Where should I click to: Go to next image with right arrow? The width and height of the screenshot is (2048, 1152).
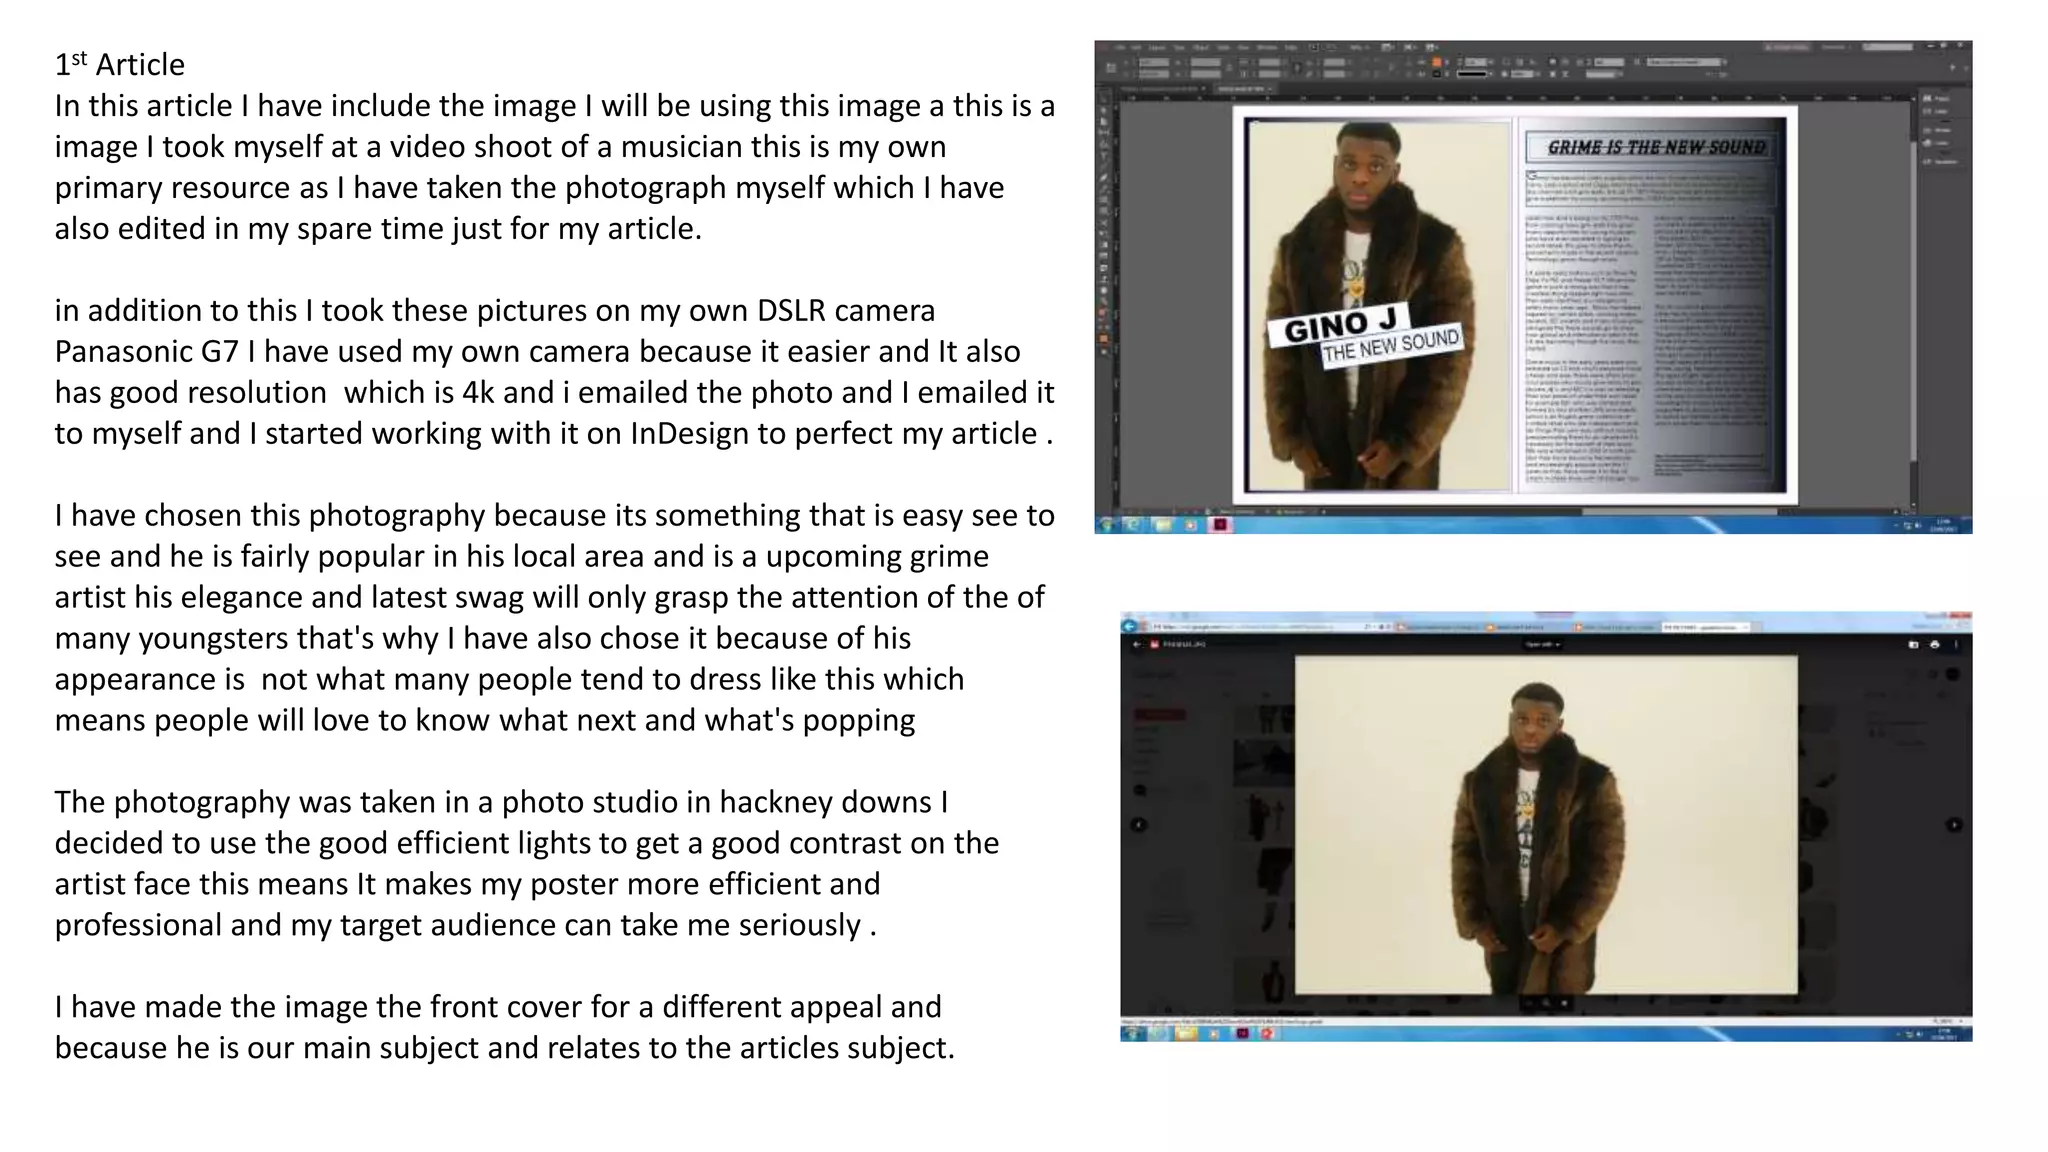[1954, 825]
